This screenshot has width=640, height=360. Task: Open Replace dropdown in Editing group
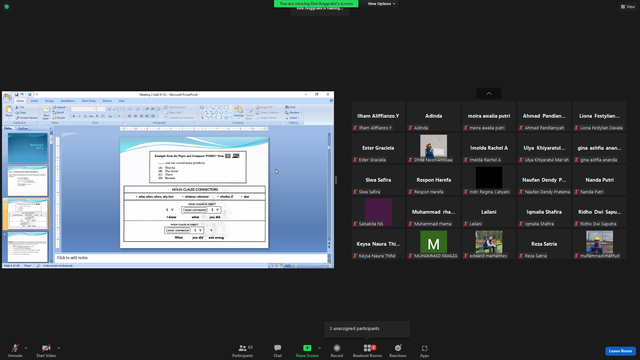293,112
